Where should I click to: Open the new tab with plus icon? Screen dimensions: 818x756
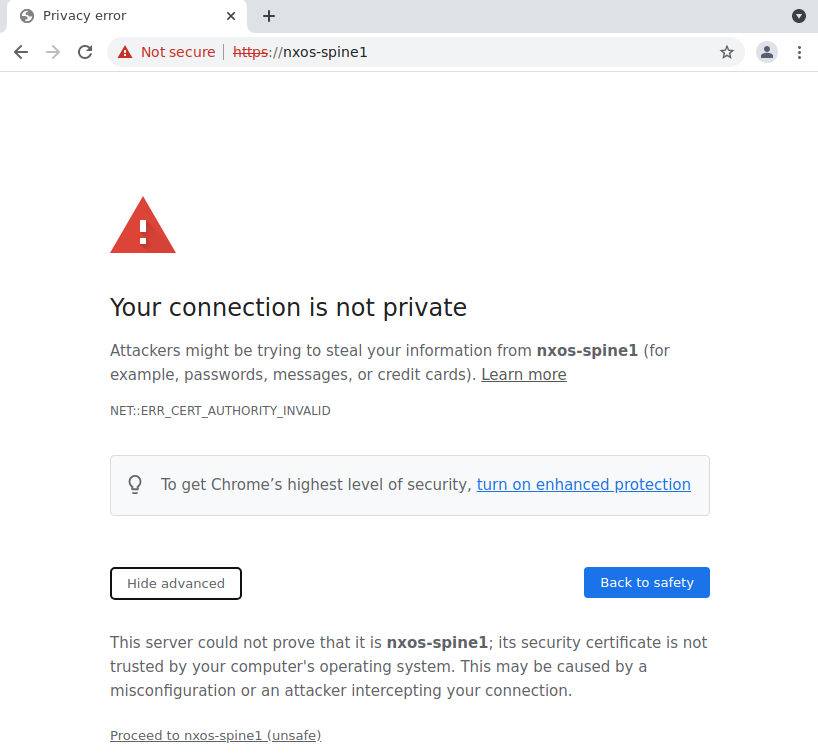(269, 16)
